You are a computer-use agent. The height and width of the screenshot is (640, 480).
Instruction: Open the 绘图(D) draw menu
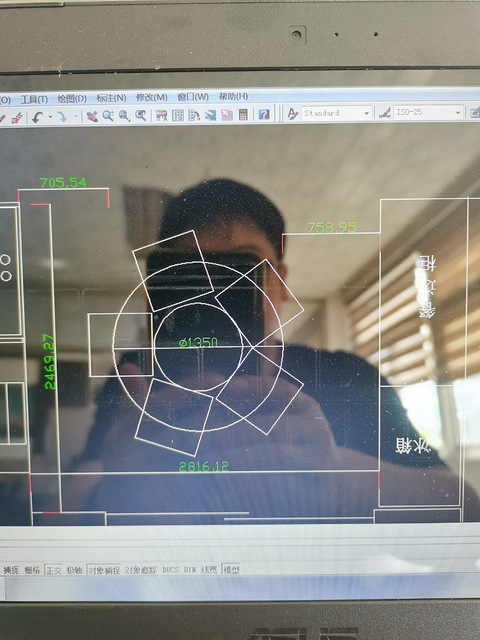click(x=72, y=99)
